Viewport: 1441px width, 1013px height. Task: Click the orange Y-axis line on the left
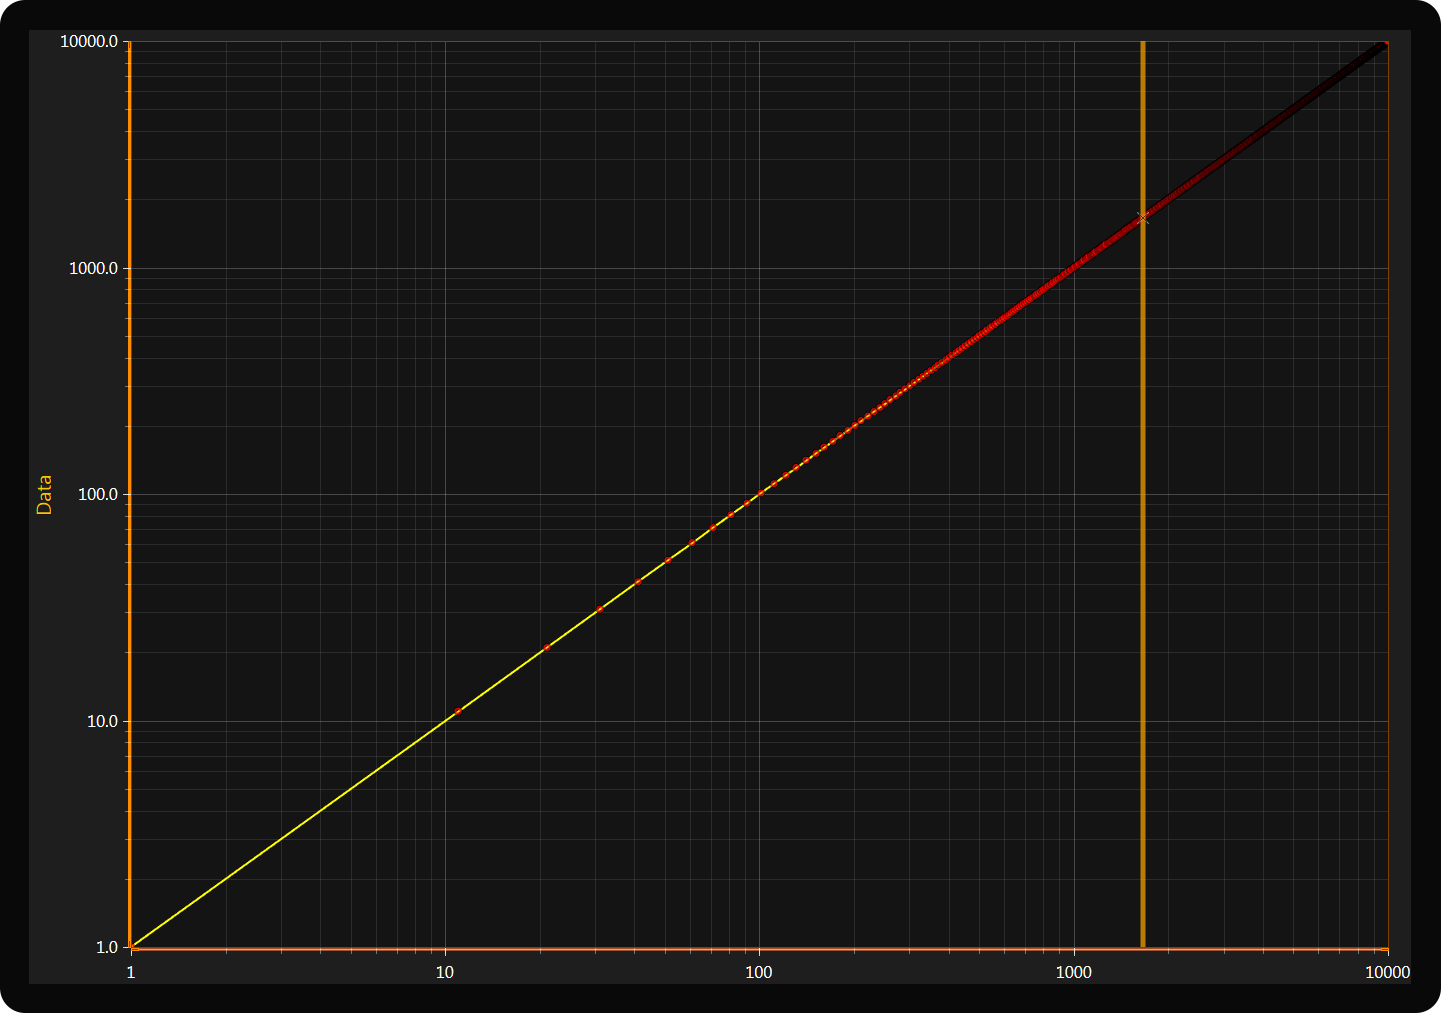pos(129,500)
